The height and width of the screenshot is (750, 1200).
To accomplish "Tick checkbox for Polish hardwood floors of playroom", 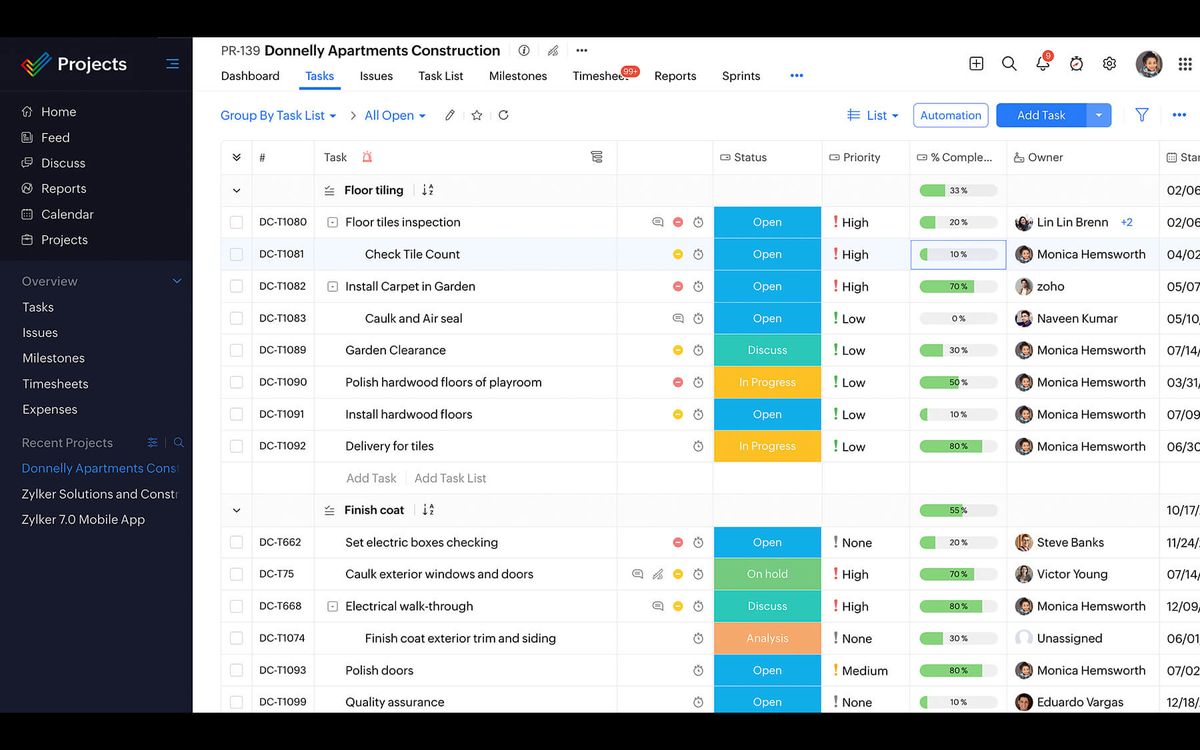I will click(236, 382).
